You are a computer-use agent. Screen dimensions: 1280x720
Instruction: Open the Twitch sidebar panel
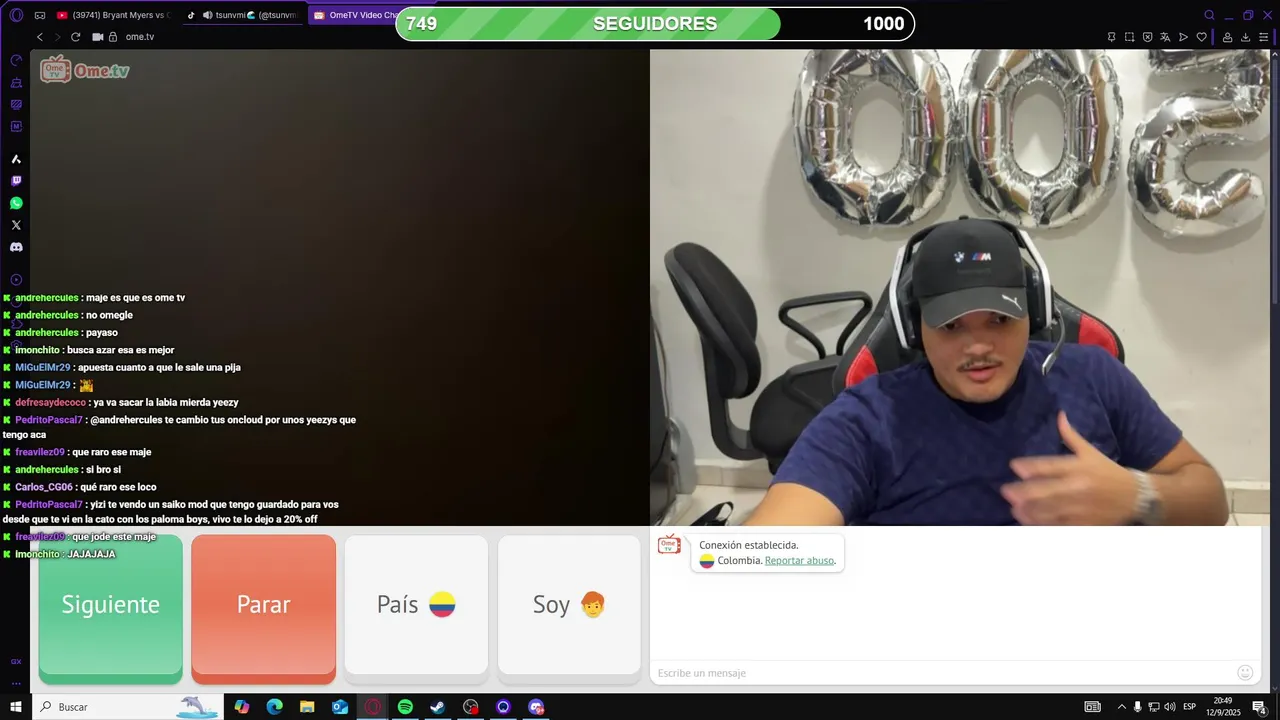(x=16, y=181)
